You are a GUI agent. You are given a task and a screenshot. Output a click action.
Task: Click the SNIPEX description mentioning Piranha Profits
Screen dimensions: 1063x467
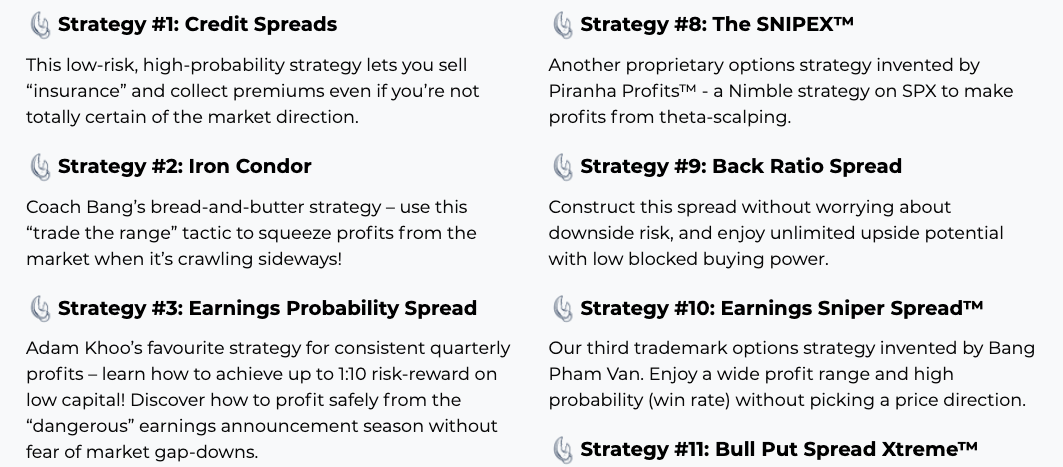coord(781,91)
